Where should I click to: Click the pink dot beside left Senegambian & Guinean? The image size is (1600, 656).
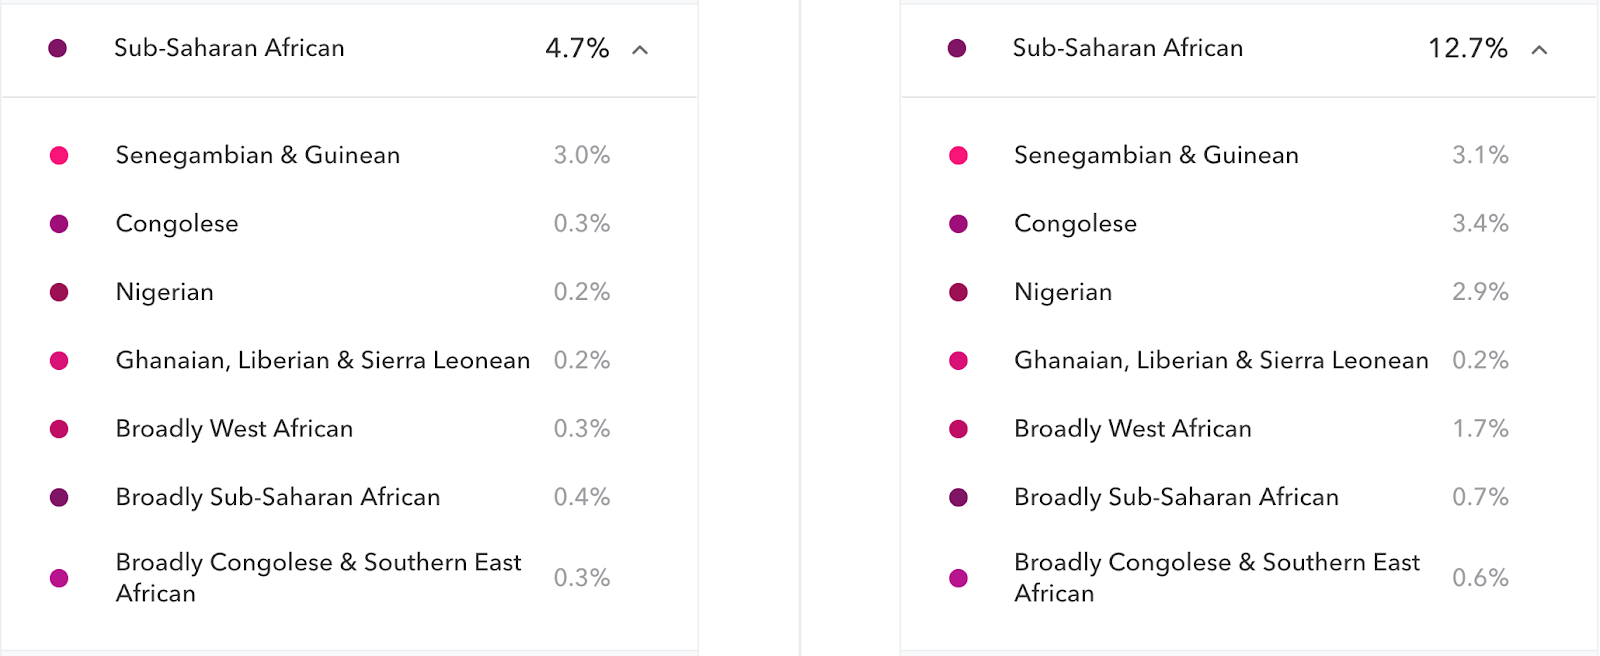(59, 155)
